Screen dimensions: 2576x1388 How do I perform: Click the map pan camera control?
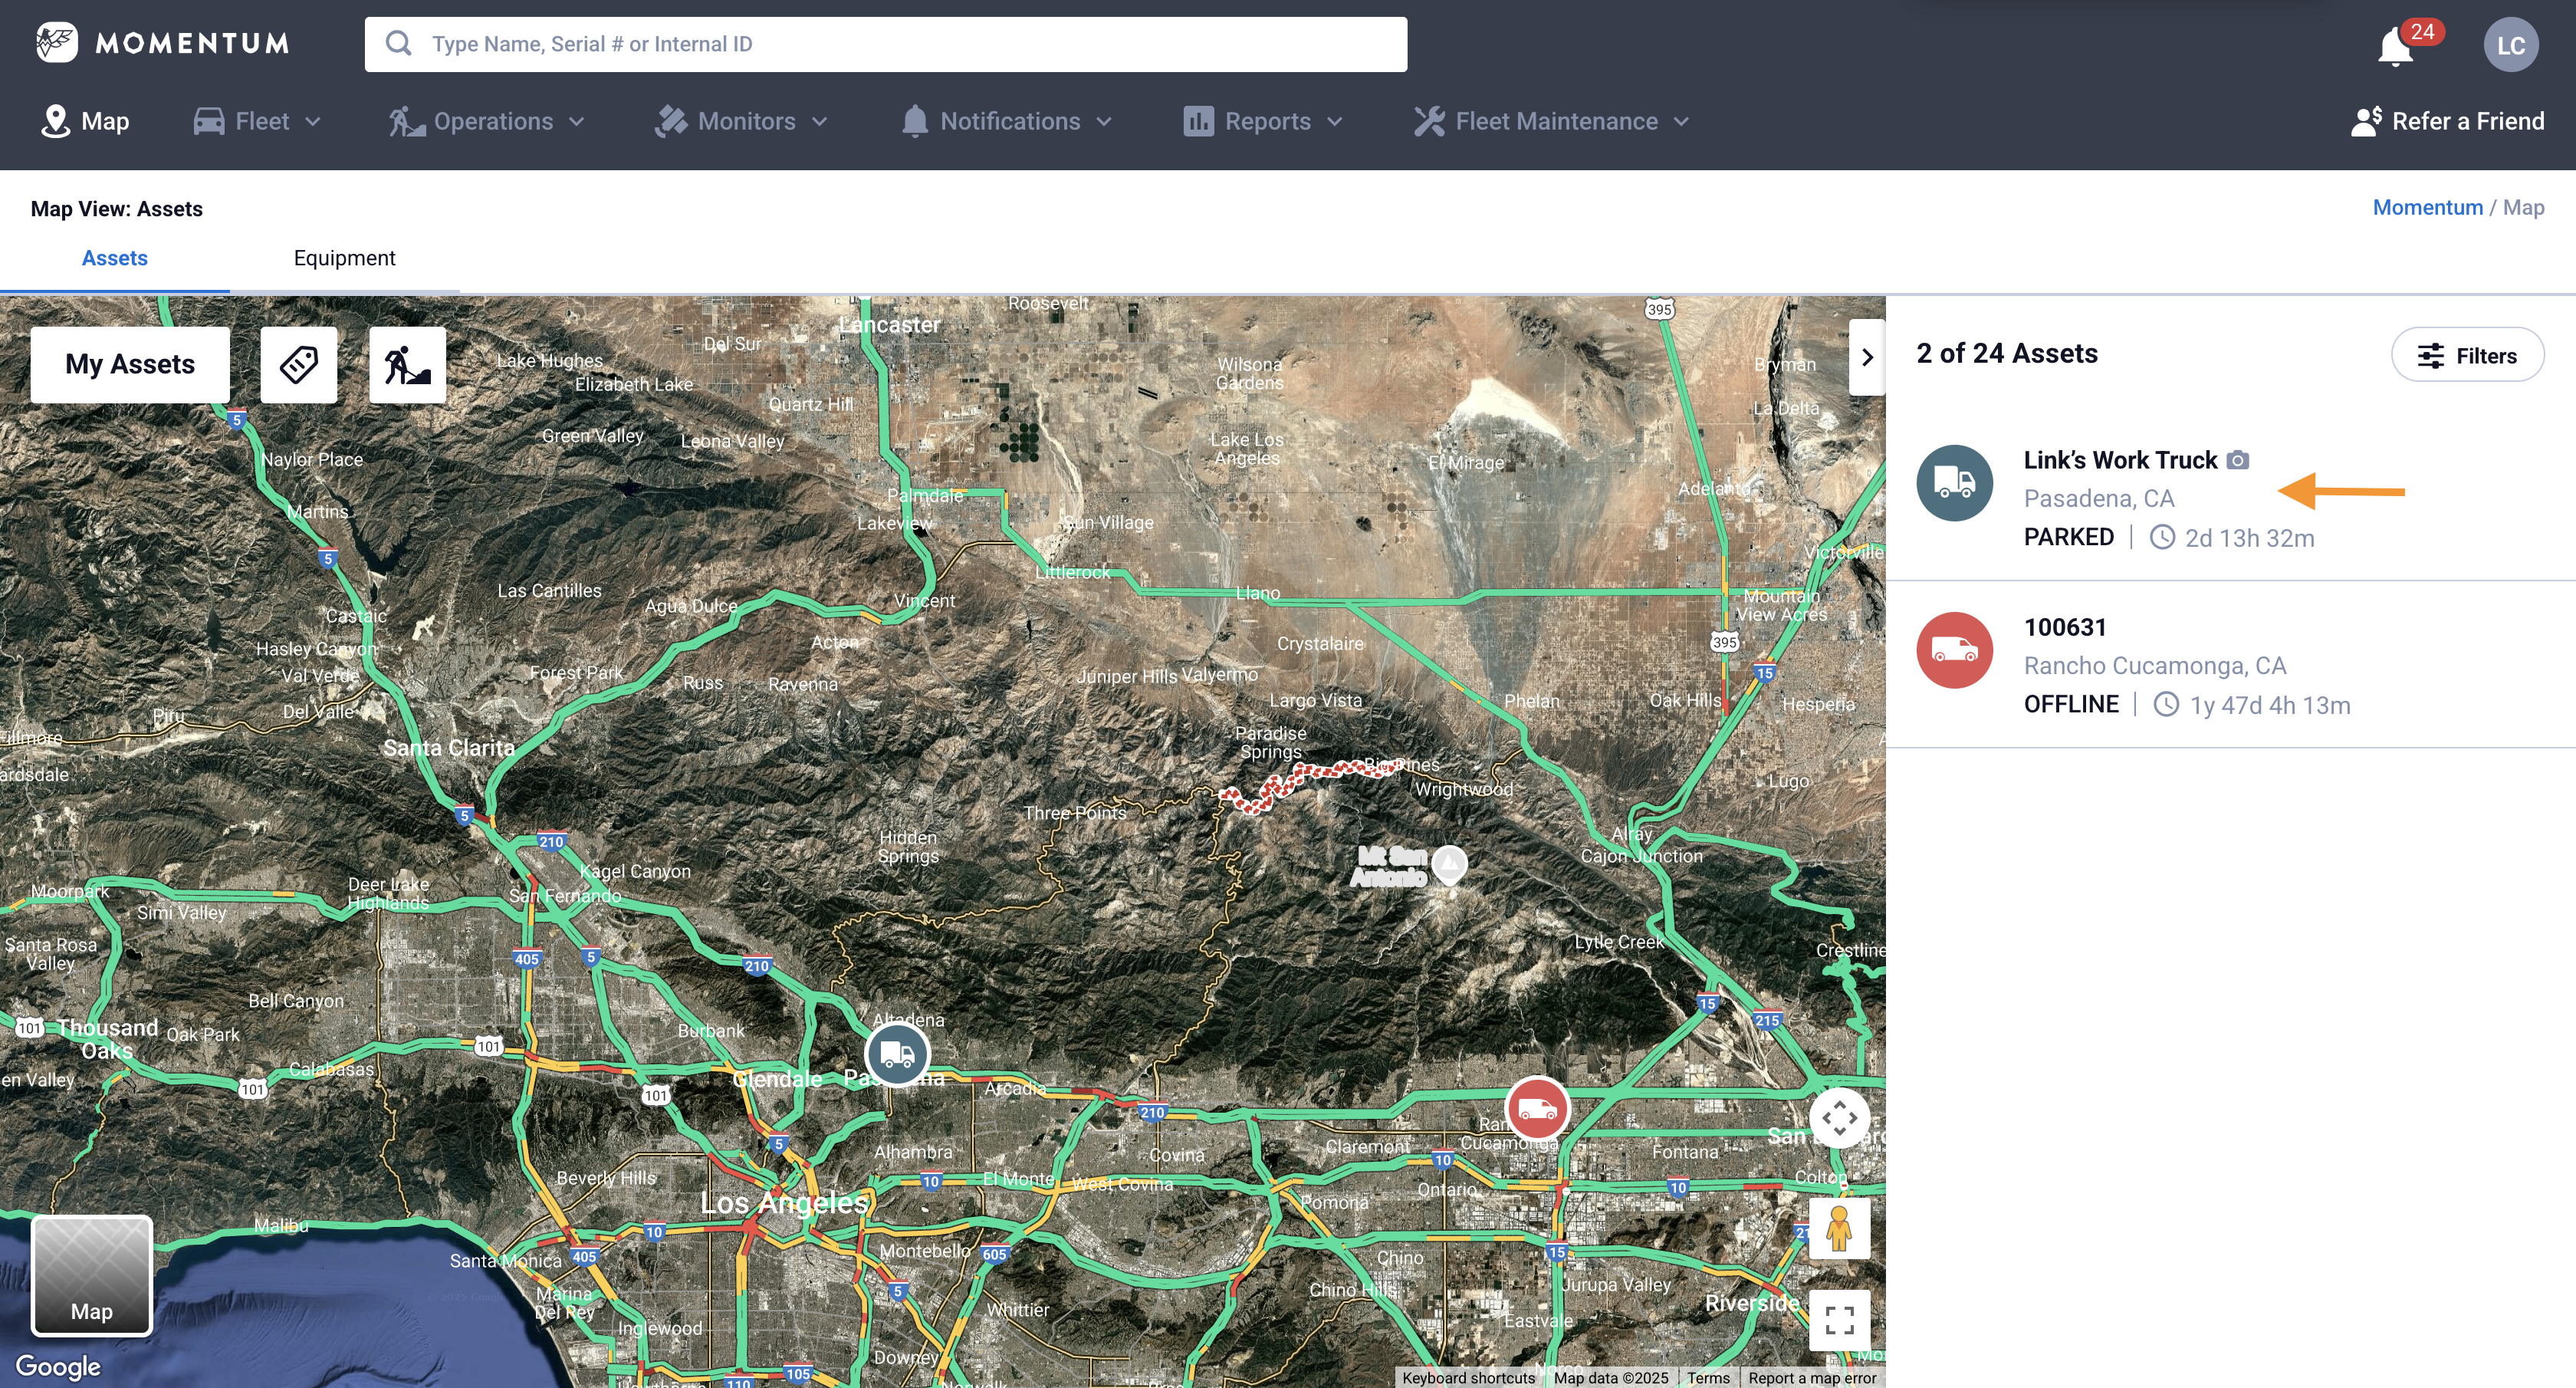pyautogui.click(x=1838, y=1118)
